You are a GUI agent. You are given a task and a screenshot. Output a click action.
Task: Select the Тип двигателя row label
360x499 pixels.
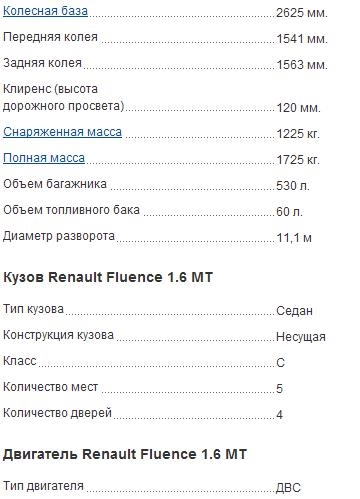click(x=43, y=486)
